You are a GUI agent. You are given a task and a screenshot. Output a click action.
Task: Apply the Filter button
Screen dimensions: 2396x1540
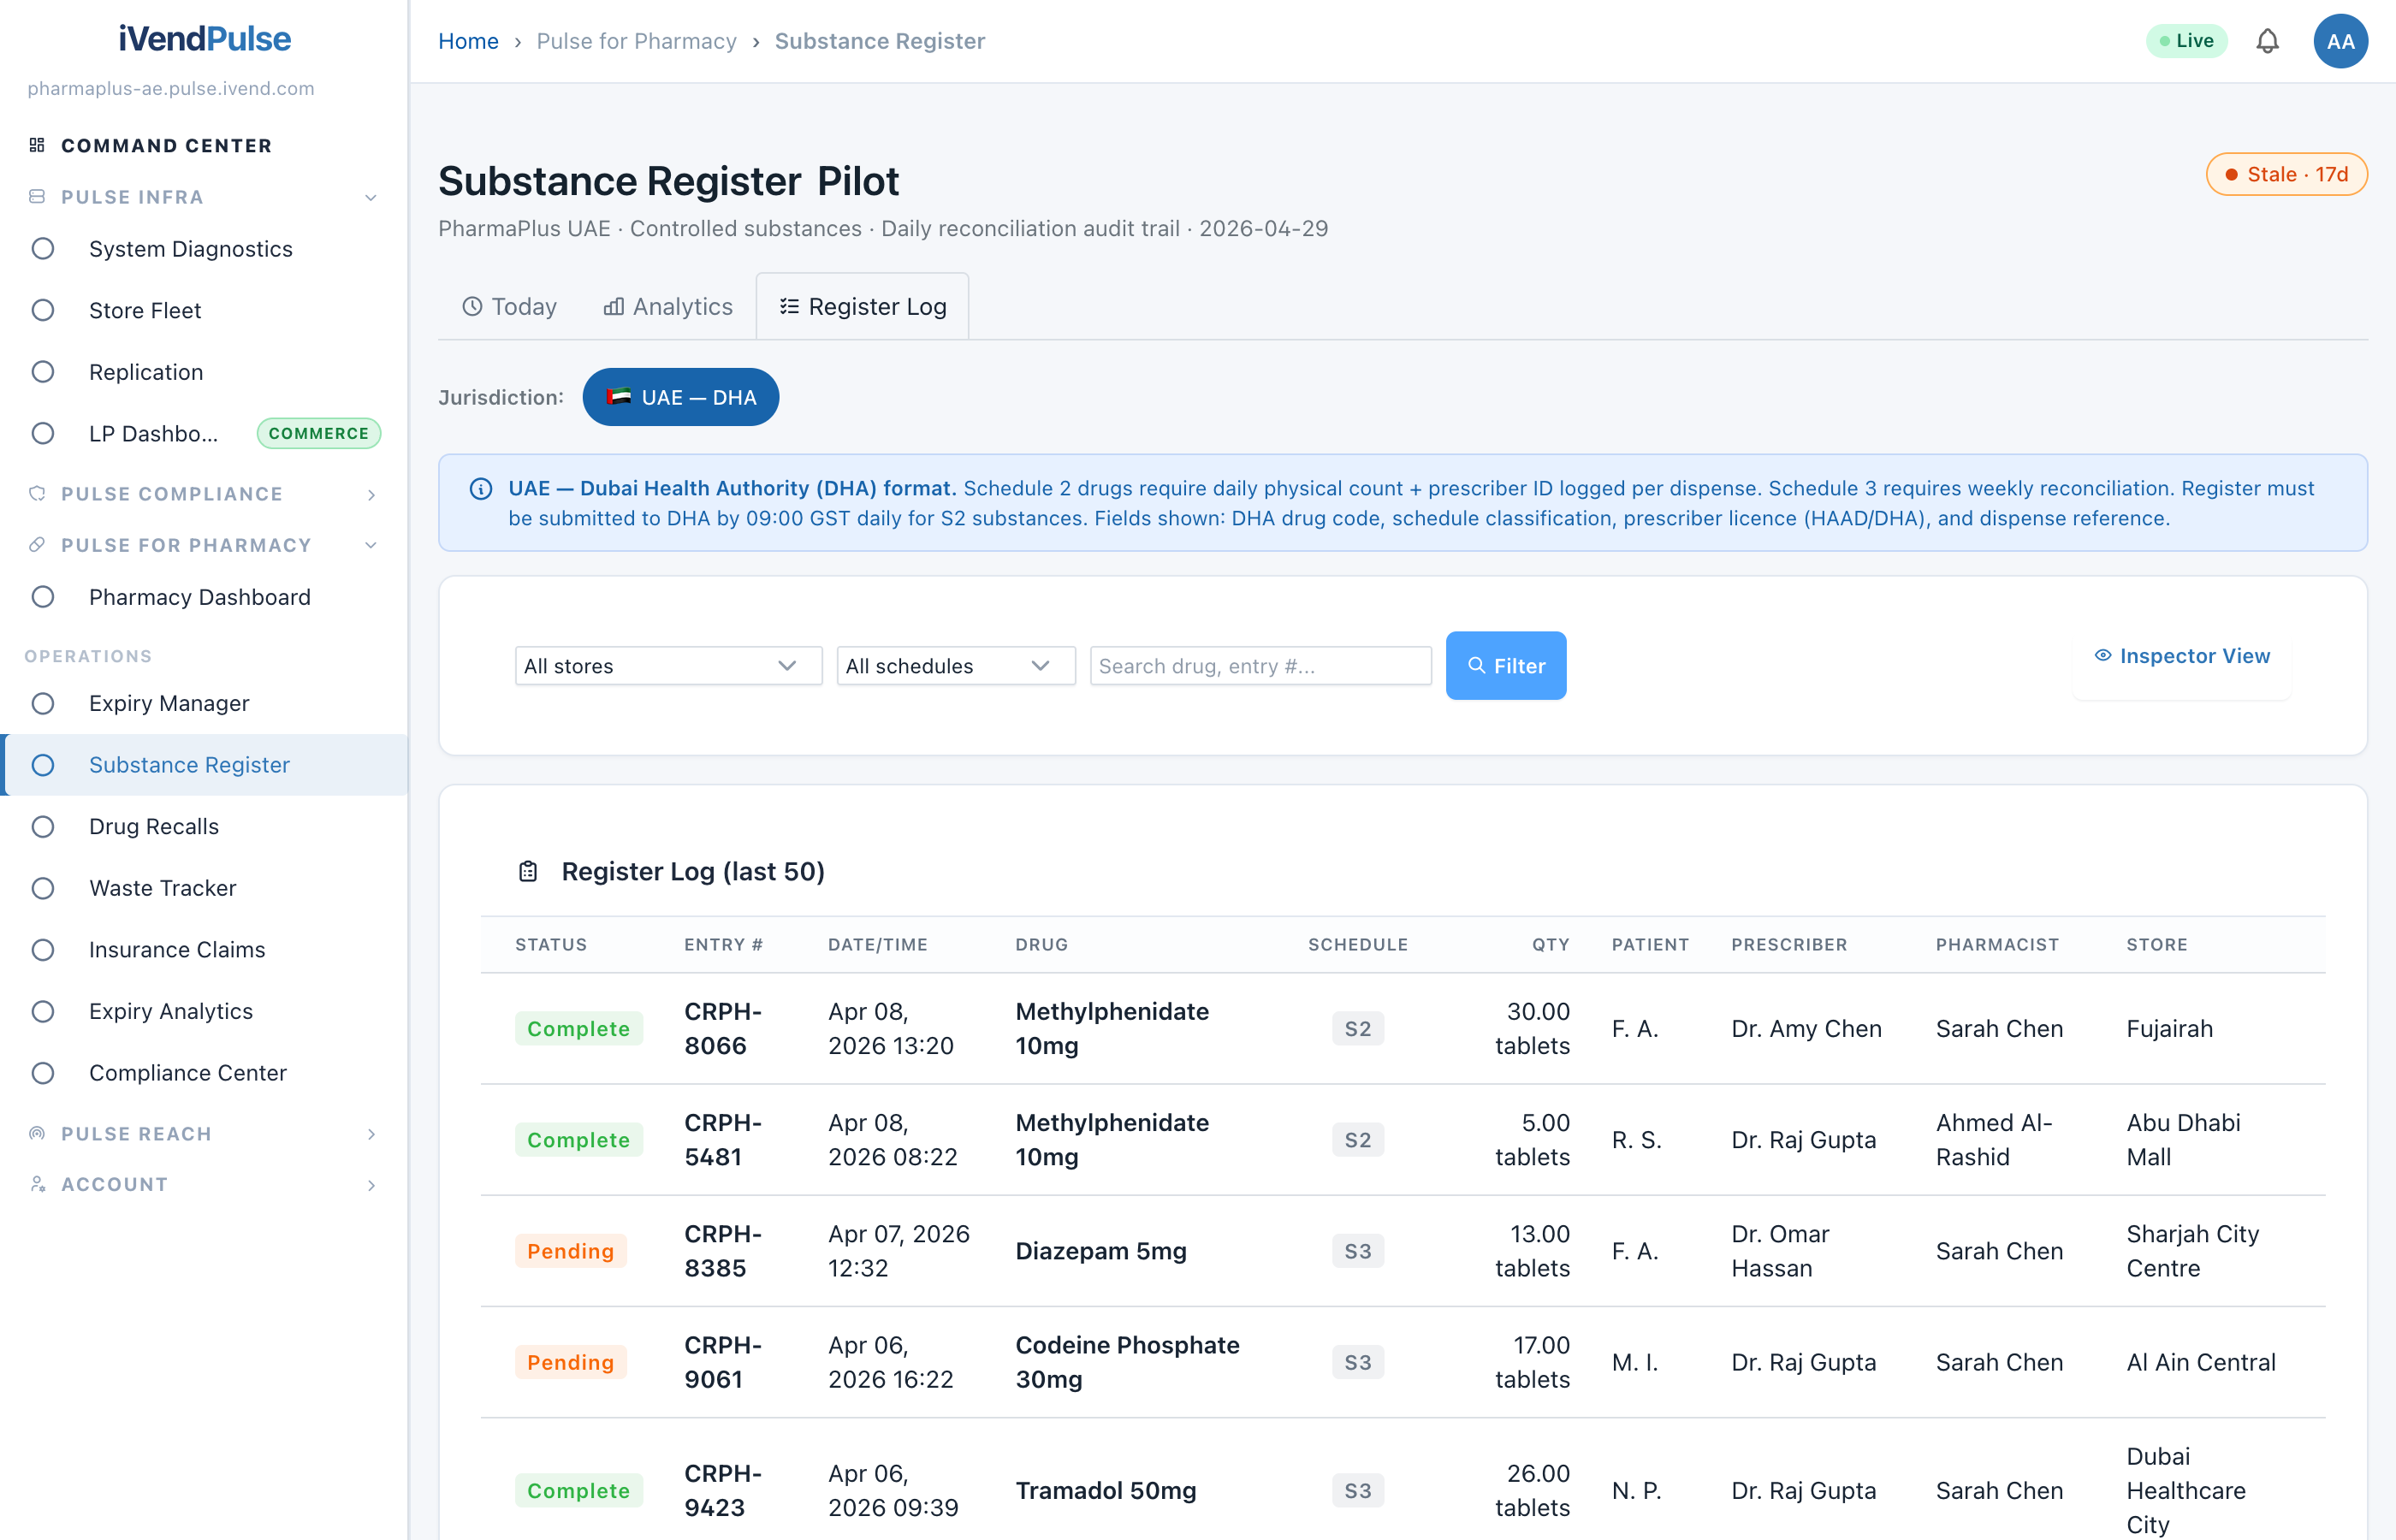coord(1505,665)
